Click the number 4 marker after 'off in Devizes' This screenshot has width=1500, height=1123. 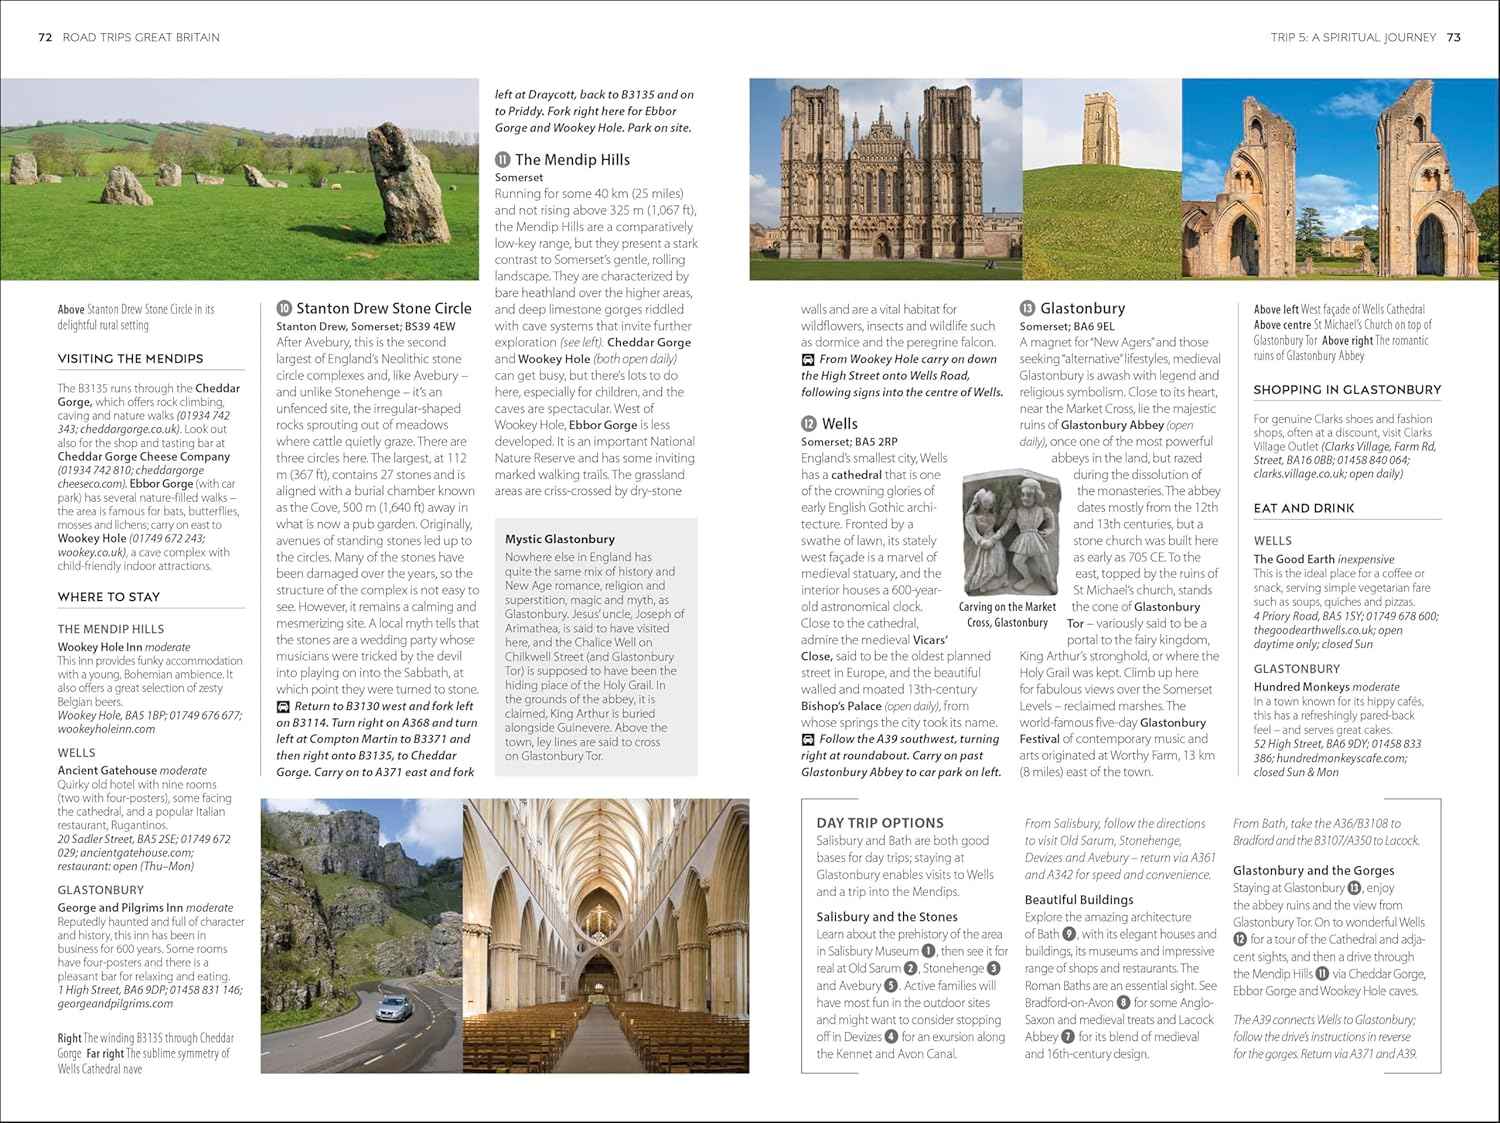click(x=891, y=1037)
